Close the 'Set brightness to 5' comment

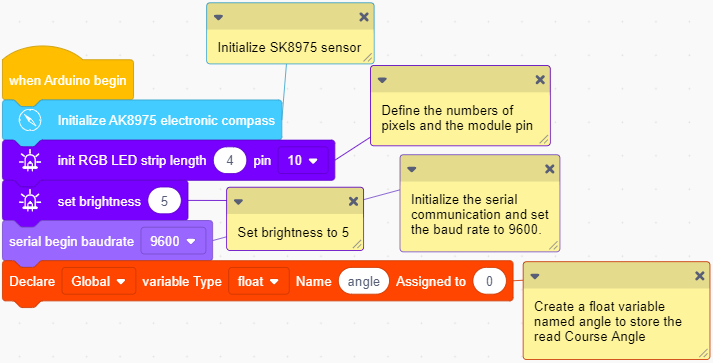click(353, 202)
